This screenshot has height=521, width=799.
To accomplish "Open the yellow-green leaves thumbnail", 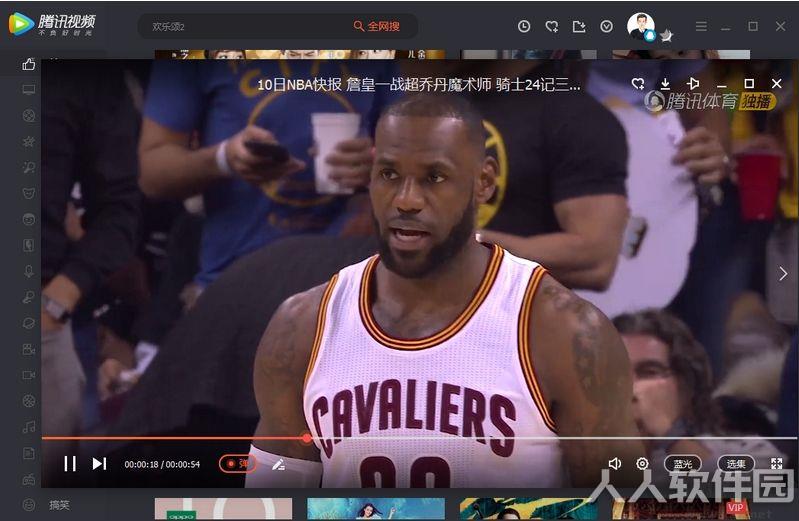I will [528, 509].
